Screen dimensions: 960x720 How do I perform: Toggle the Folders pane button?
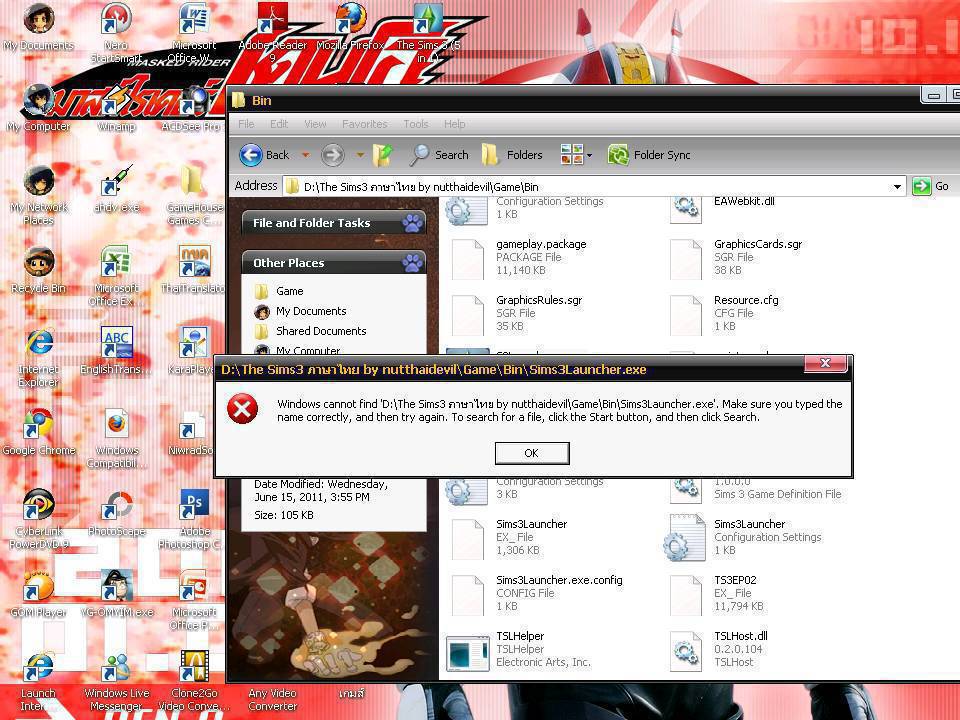tap(512, 155)
